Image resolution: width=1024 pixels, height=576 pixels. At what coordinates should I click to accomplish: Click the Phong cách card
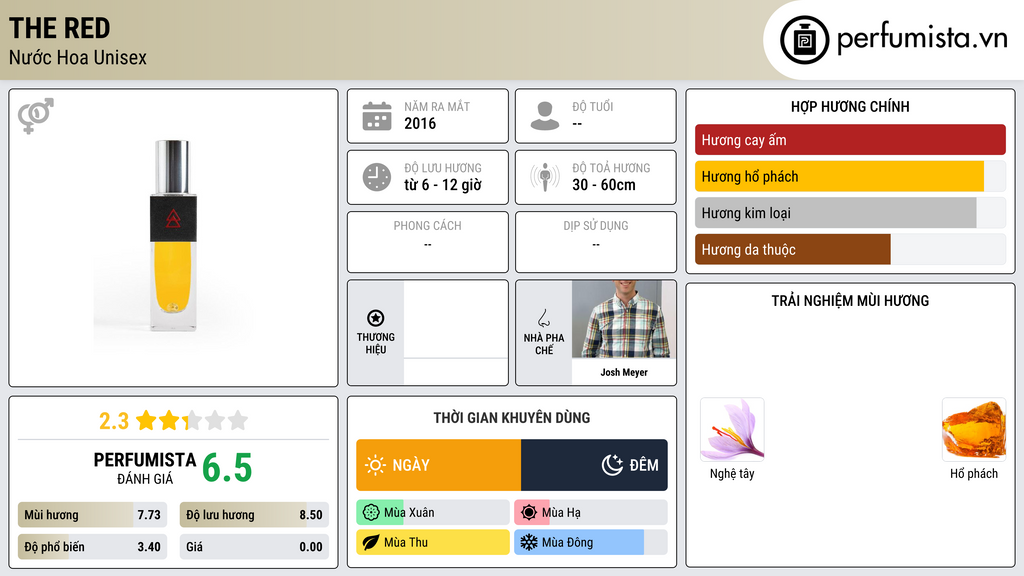click(428, 242)
